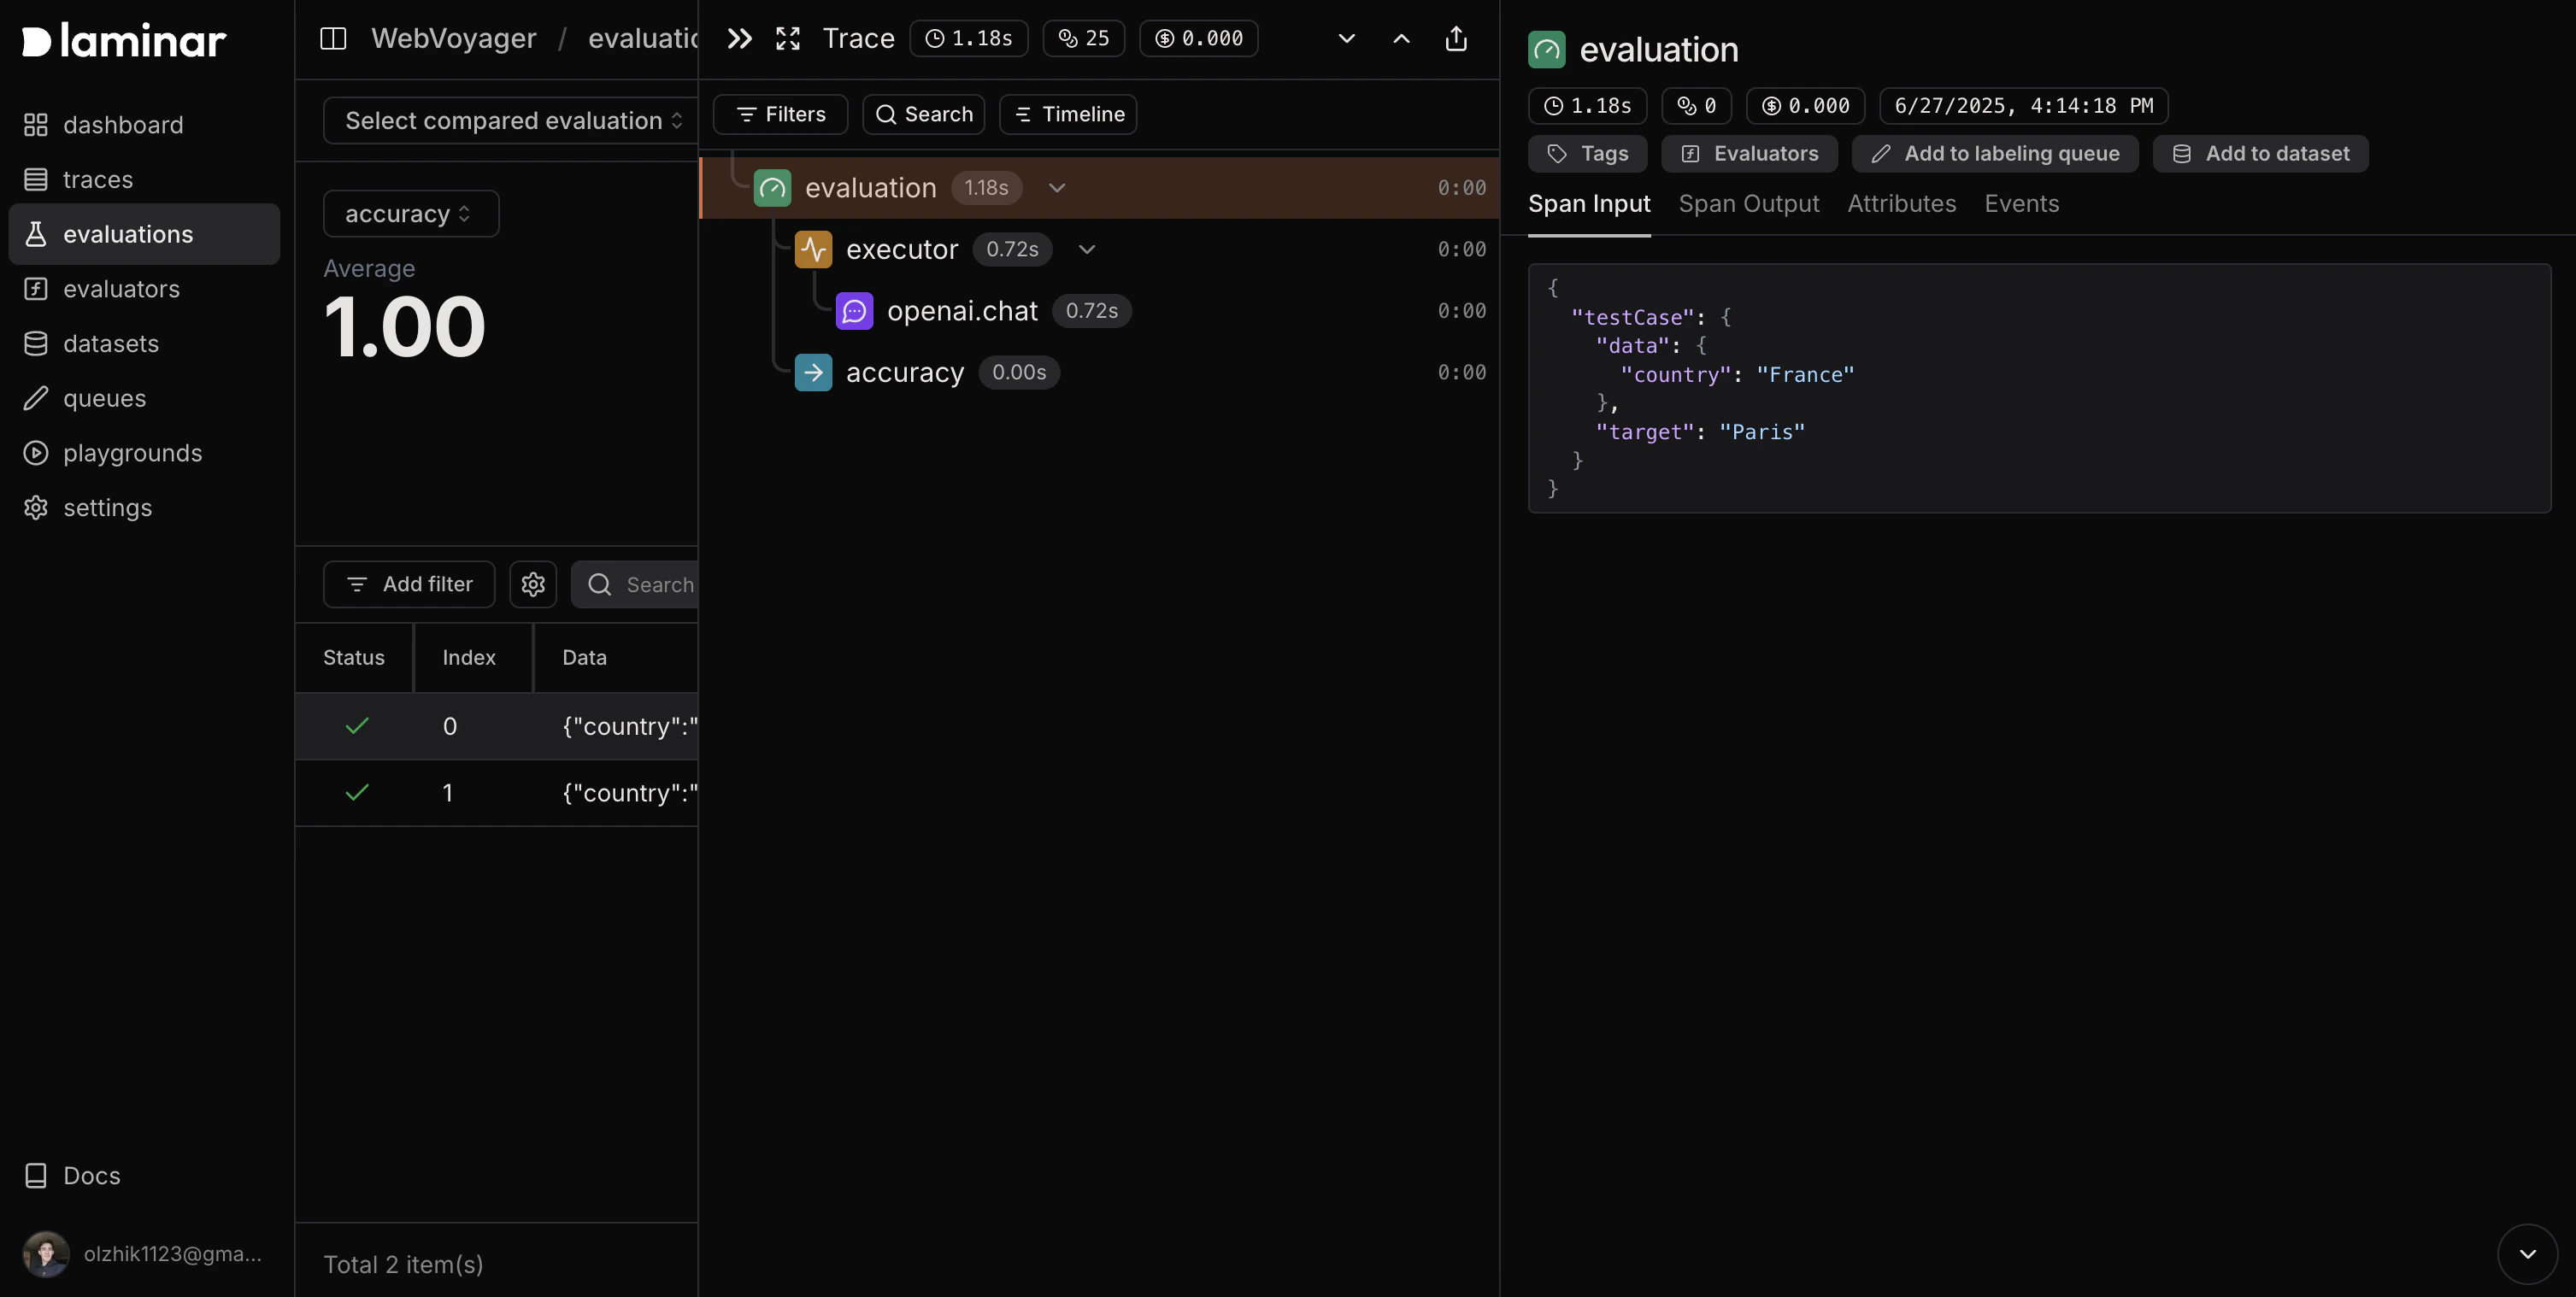Image resolution: width=2576 pixels, height=1297 pixels.
Task: Open the evaluators sidebar page
Action: click(x=121, y=289)
